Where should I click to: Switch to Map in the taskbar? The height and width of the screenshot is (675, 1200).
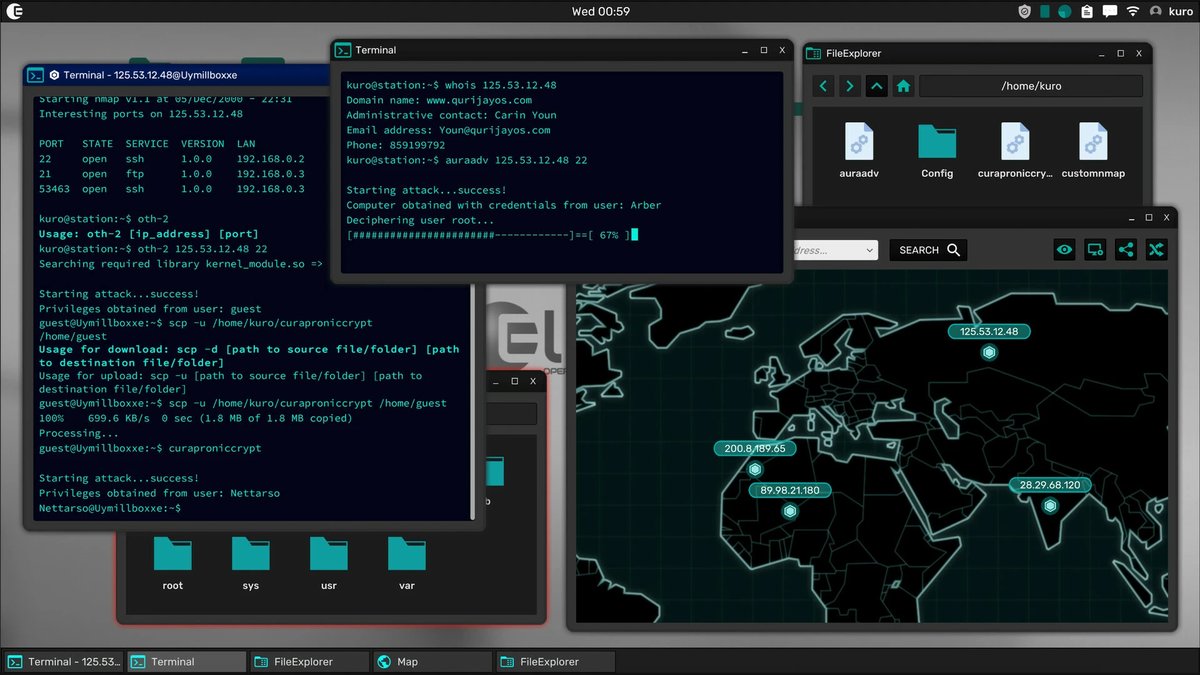point(432,661)
